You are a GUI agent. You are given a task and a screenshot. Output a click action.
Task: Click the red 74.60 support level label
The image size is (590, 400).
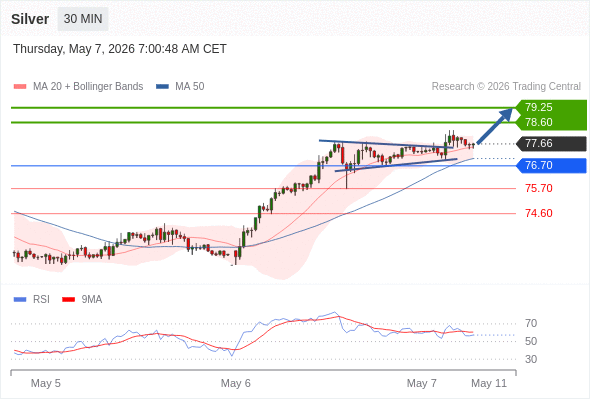(539, 213)
